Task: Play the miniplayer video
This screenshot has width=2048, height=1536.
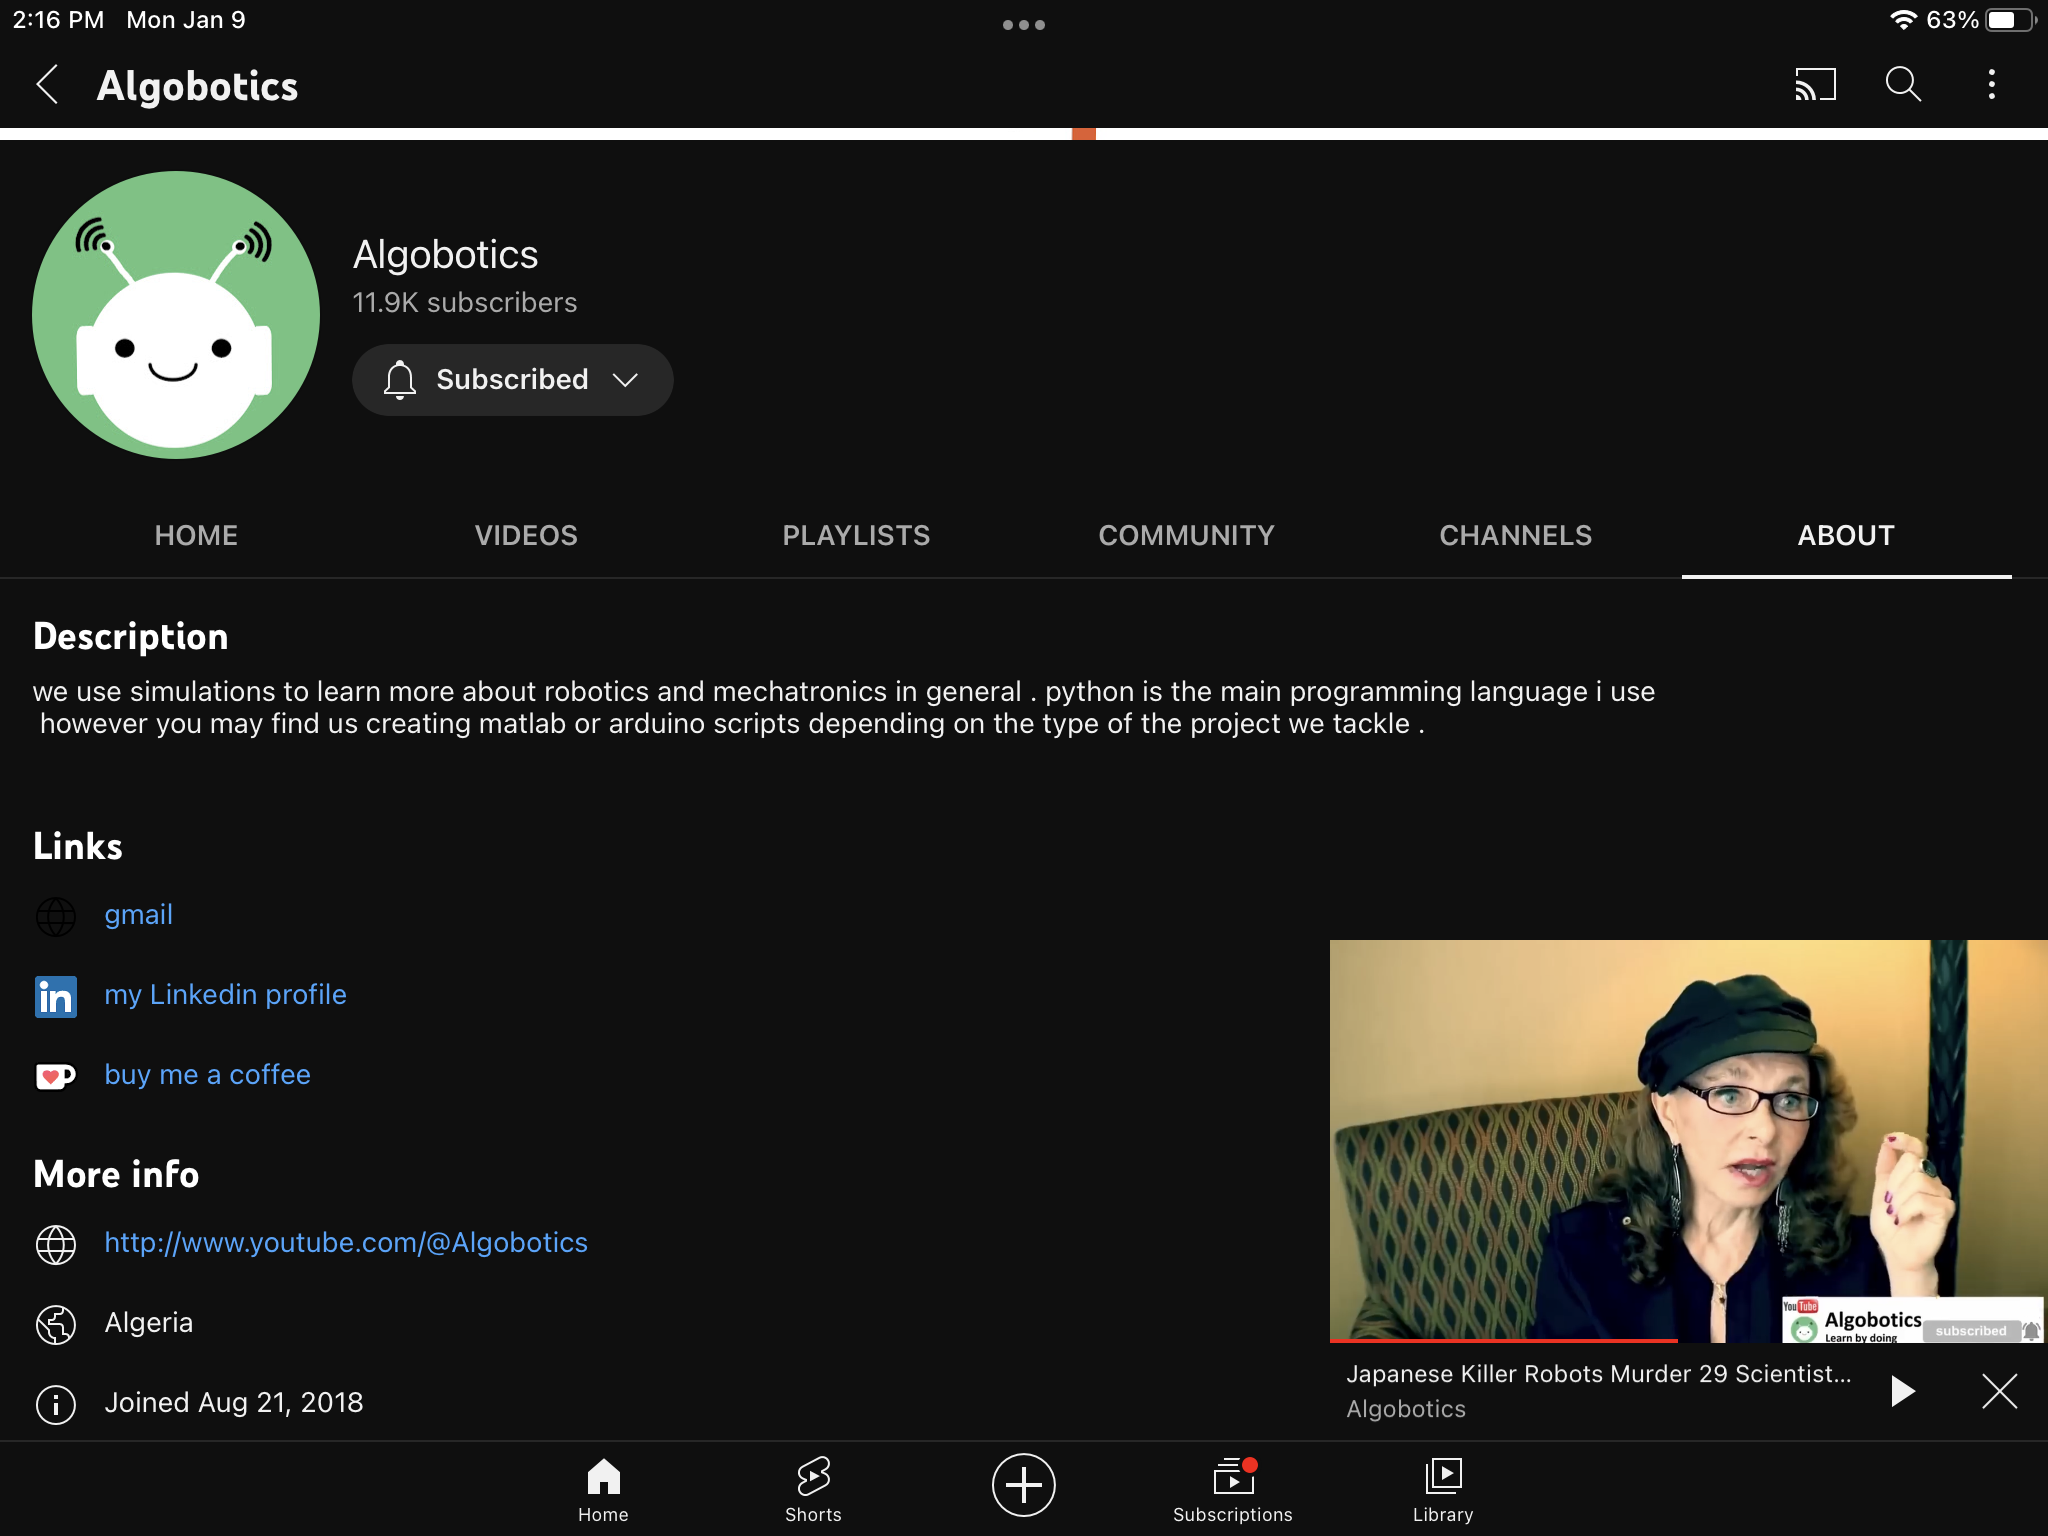Action: (1902, 1391)
